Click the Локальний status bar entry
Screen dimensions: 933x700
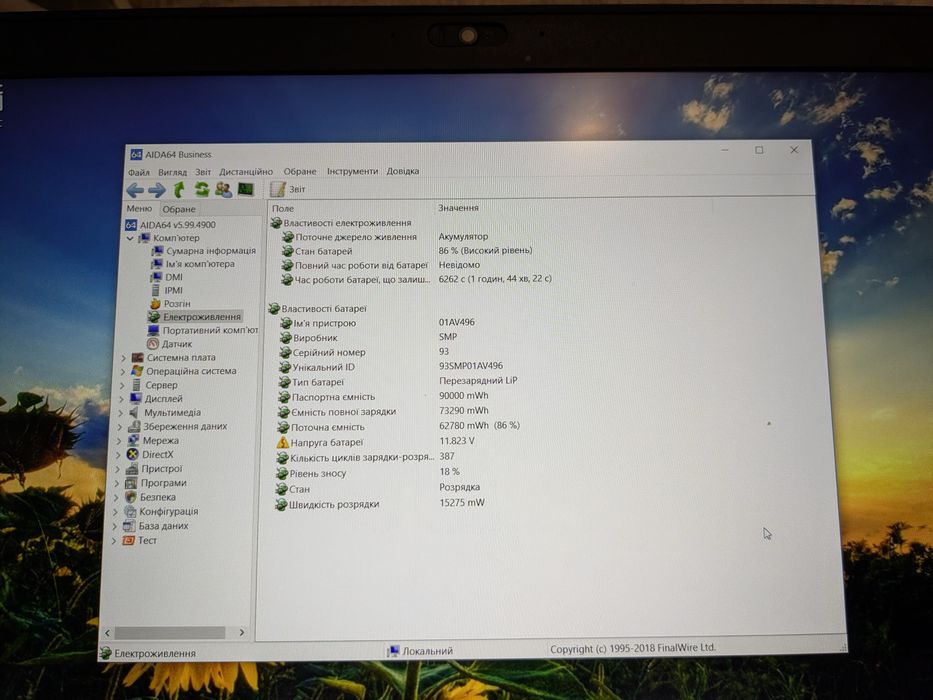(x=421, y=651)
